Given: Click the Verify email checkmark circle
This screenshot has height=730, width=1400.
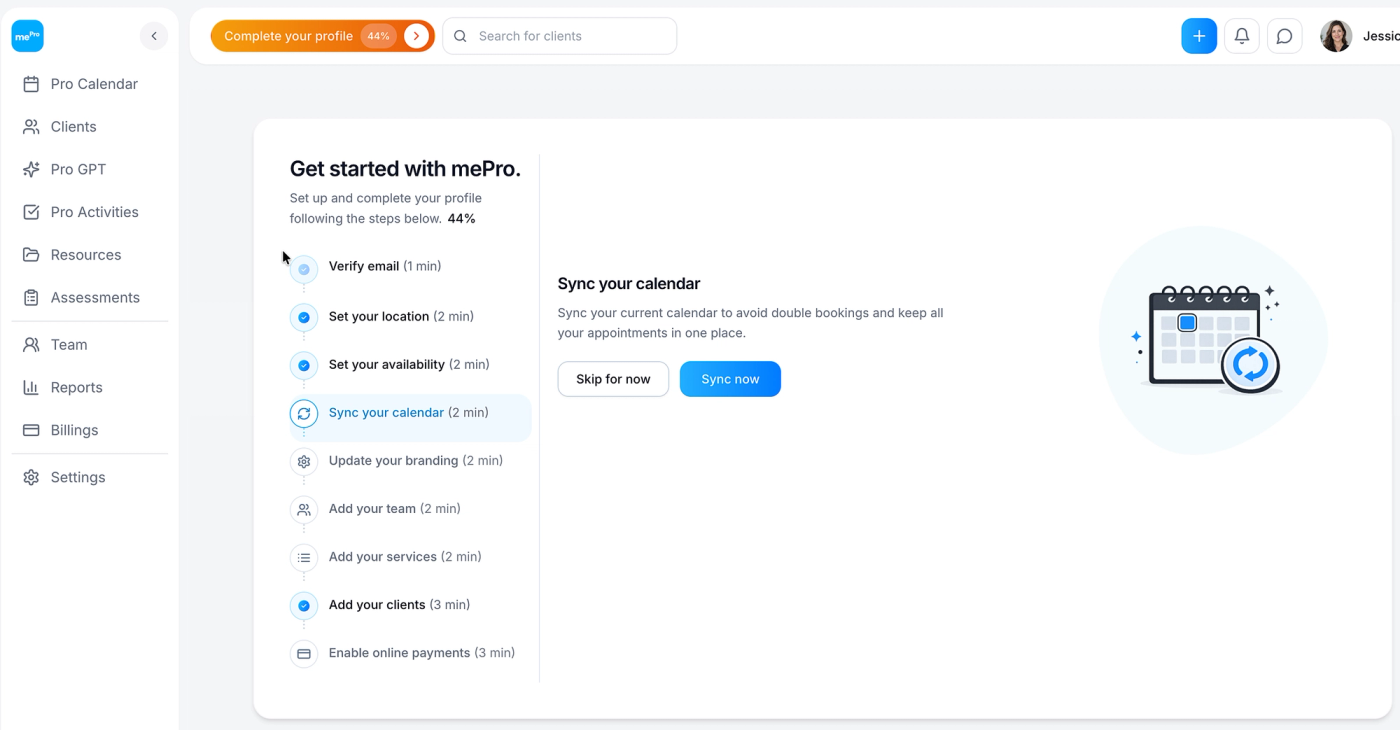Looking at the screenshot, I should click(x=304, y=269).
